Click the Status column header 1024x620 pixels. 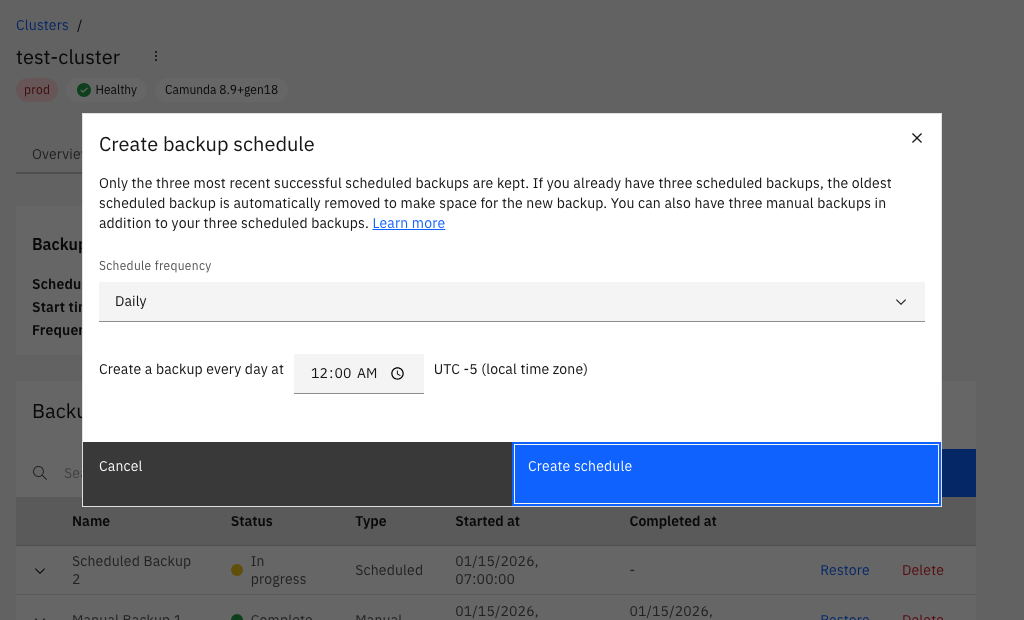(251, 521)
